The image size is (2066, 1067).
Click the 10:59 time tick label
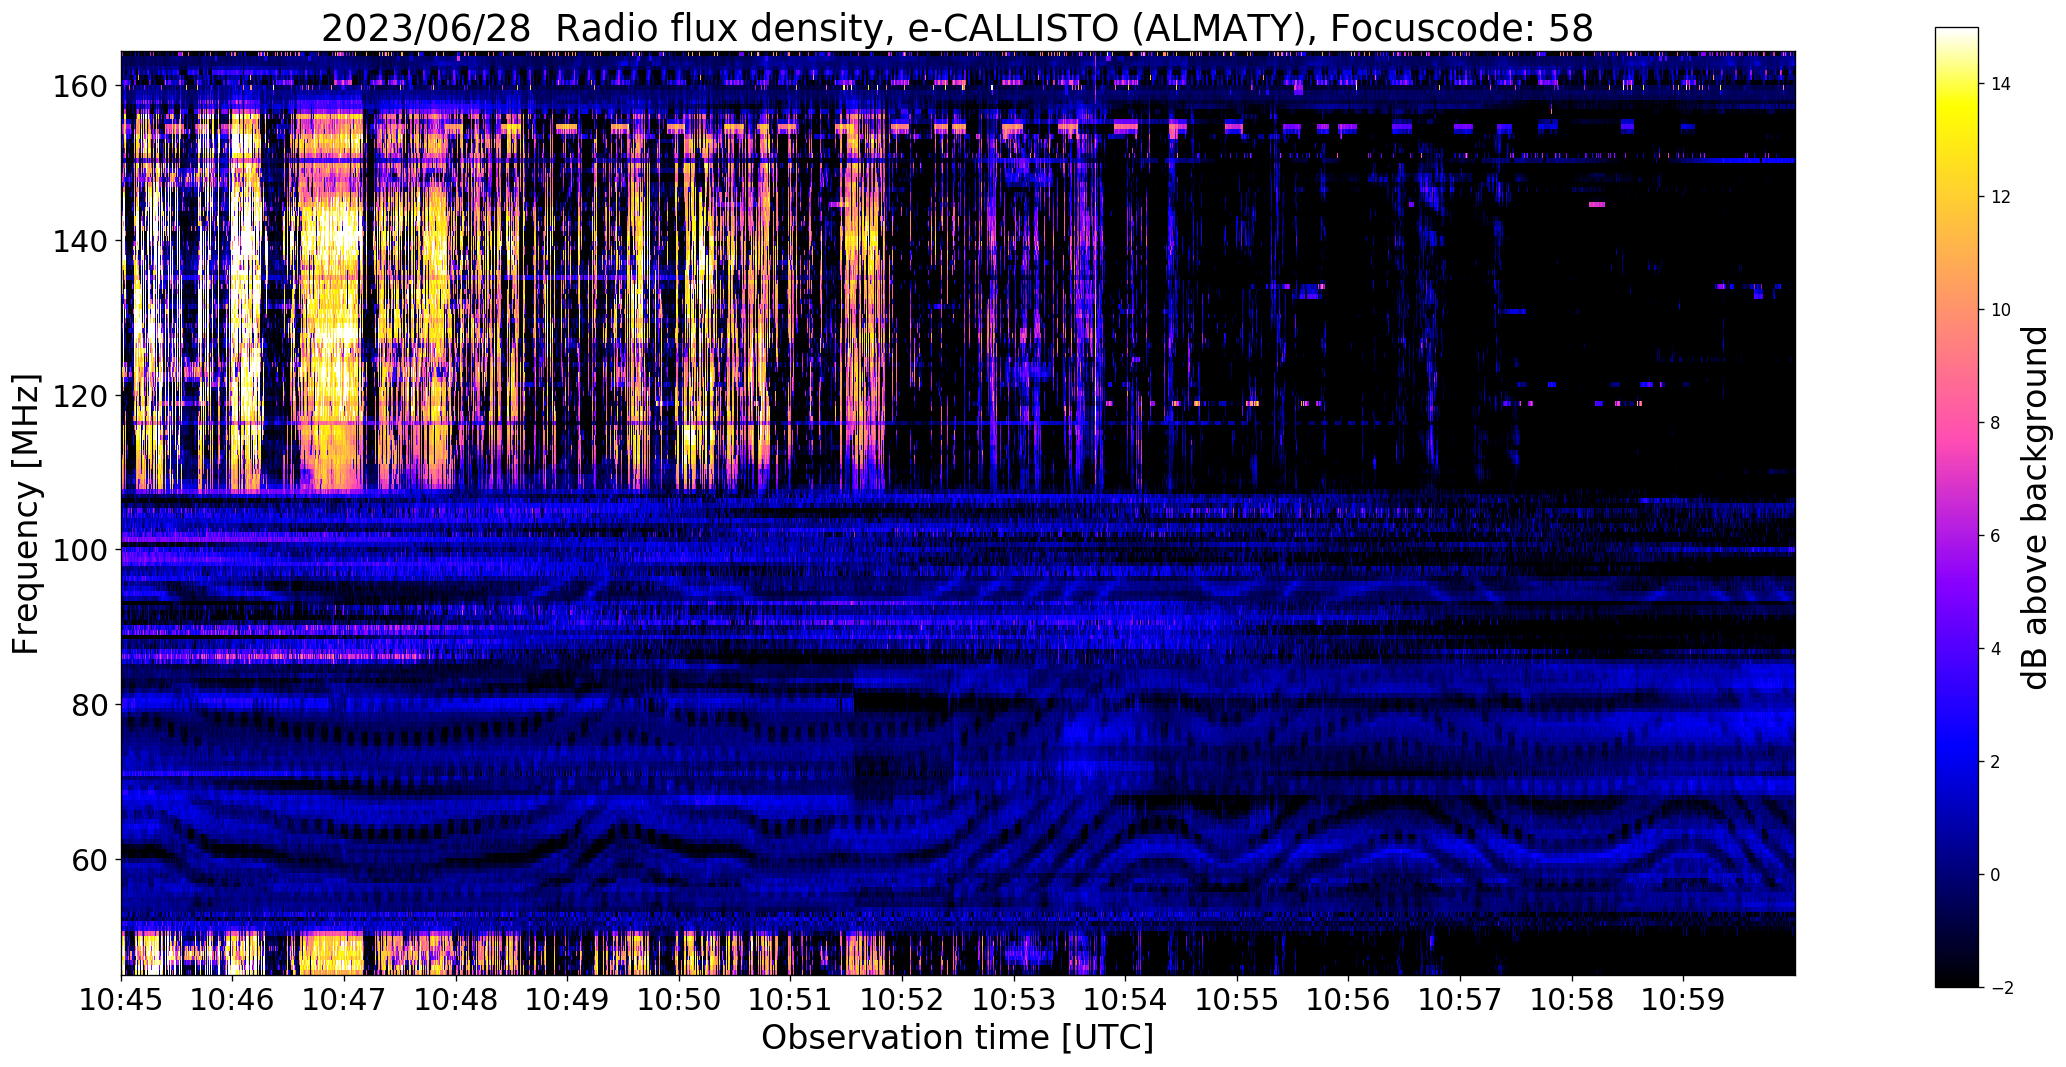click(1684, 999)
